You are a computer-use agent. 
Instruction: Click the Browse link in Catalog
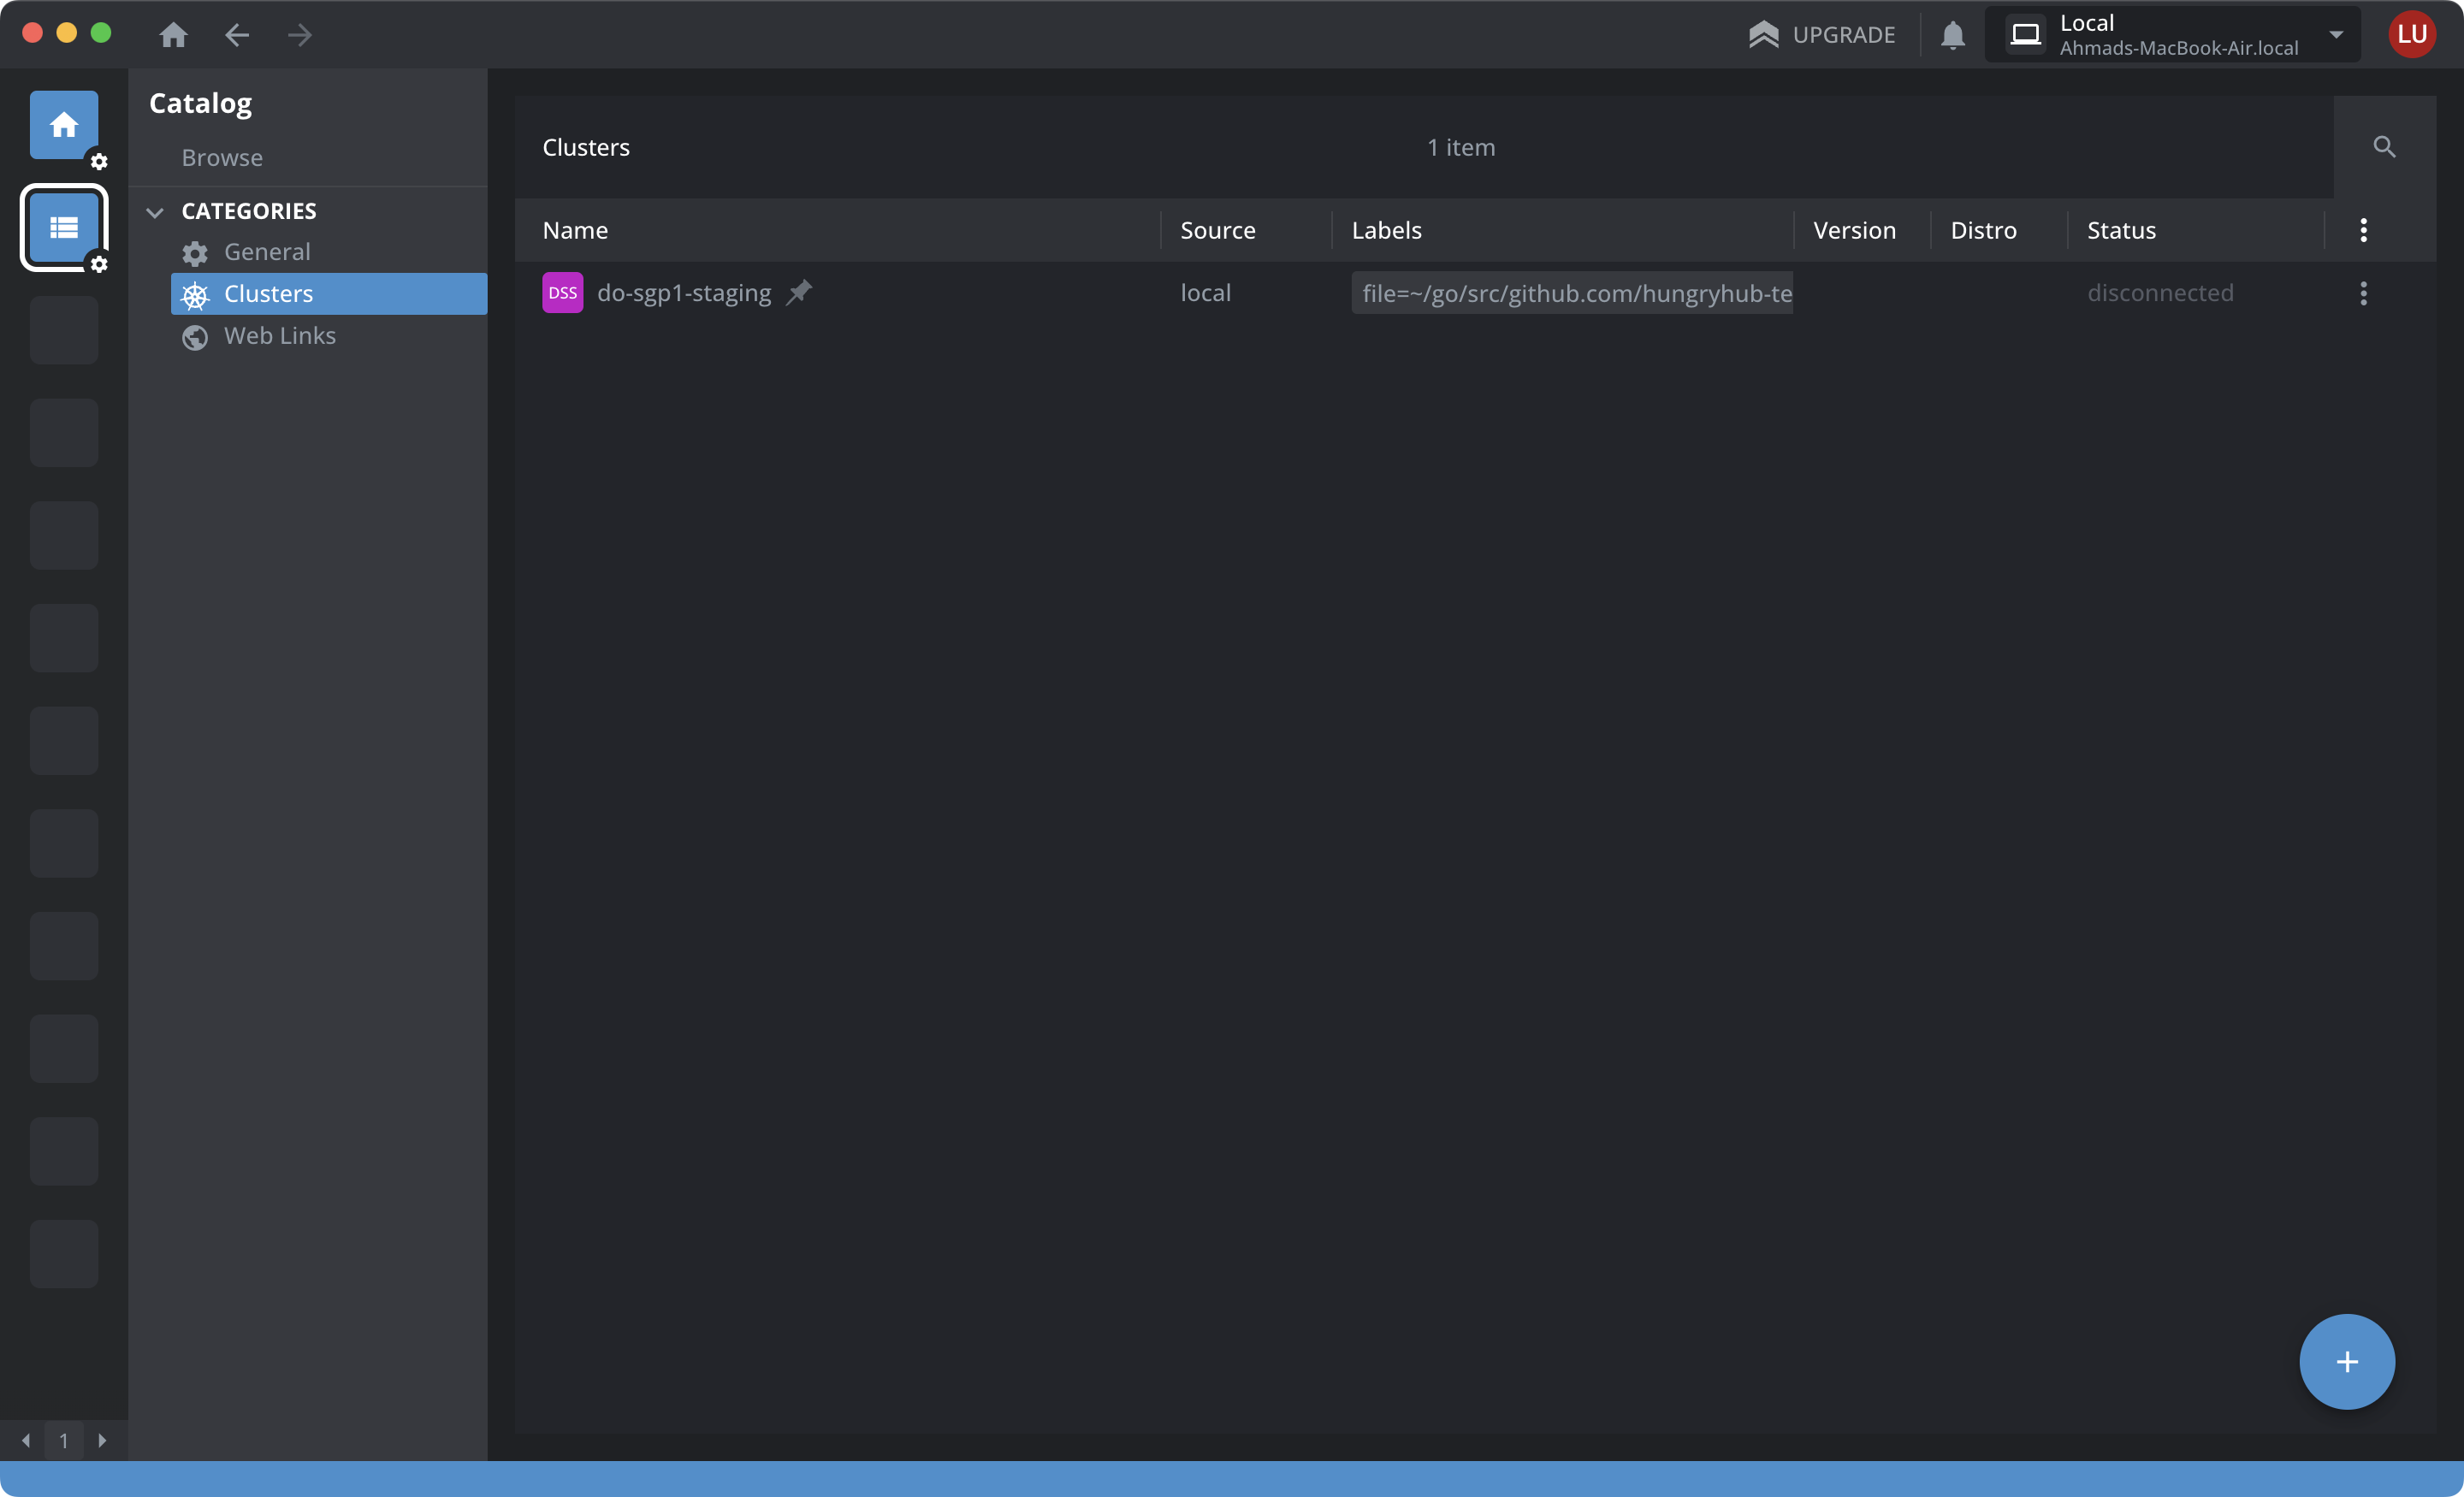coord(222,157)
